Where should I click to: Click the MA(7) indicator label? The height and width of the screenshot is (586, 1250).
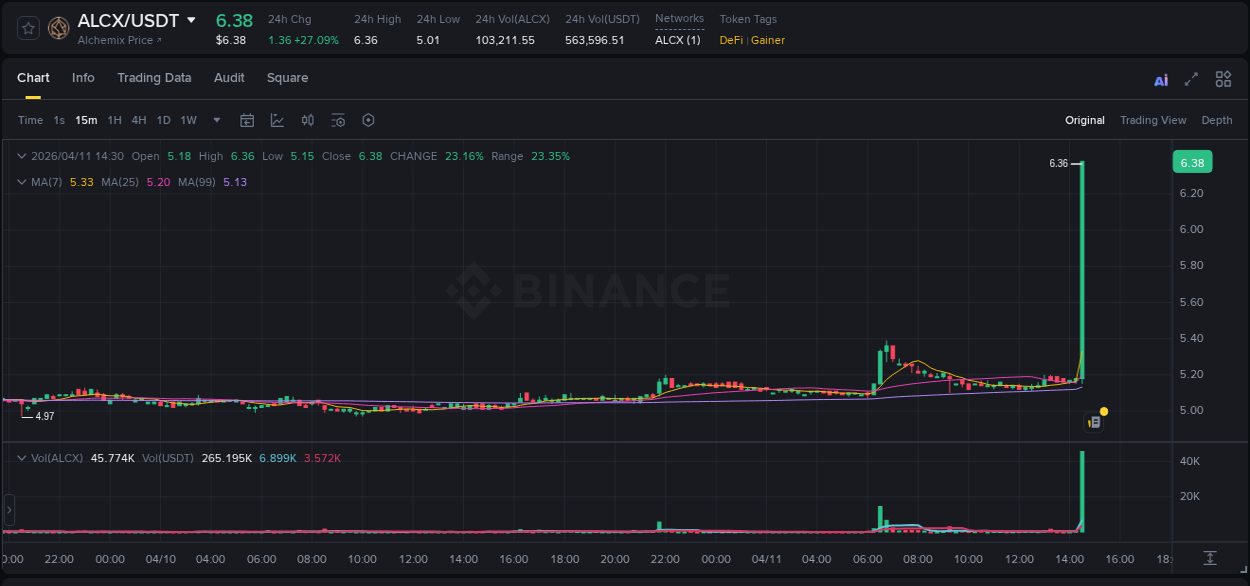(x=47, y=182)
